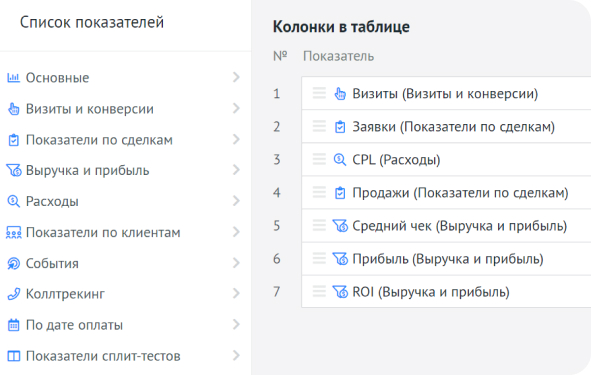Open the Показатели по сделкам category label

99,140
